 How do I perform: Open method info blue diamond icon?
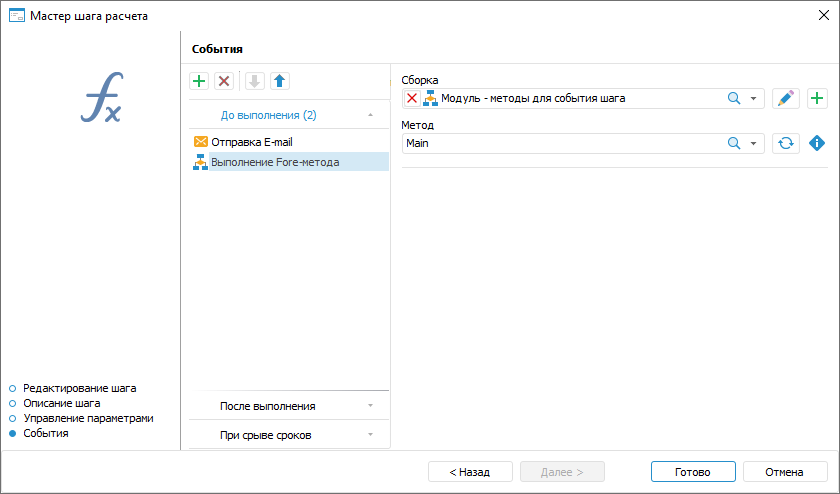click(x=817, y=143)
